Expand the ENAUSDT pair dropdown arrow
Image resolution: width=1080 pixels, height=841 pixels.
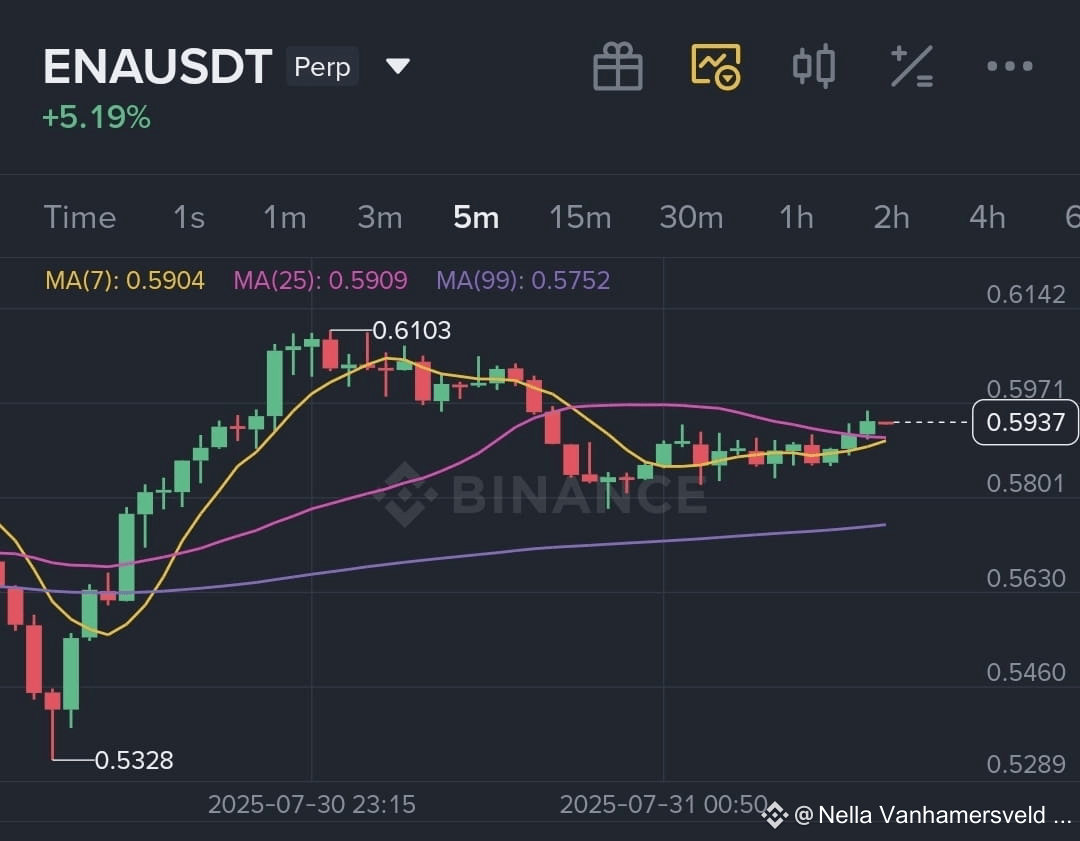398,66
